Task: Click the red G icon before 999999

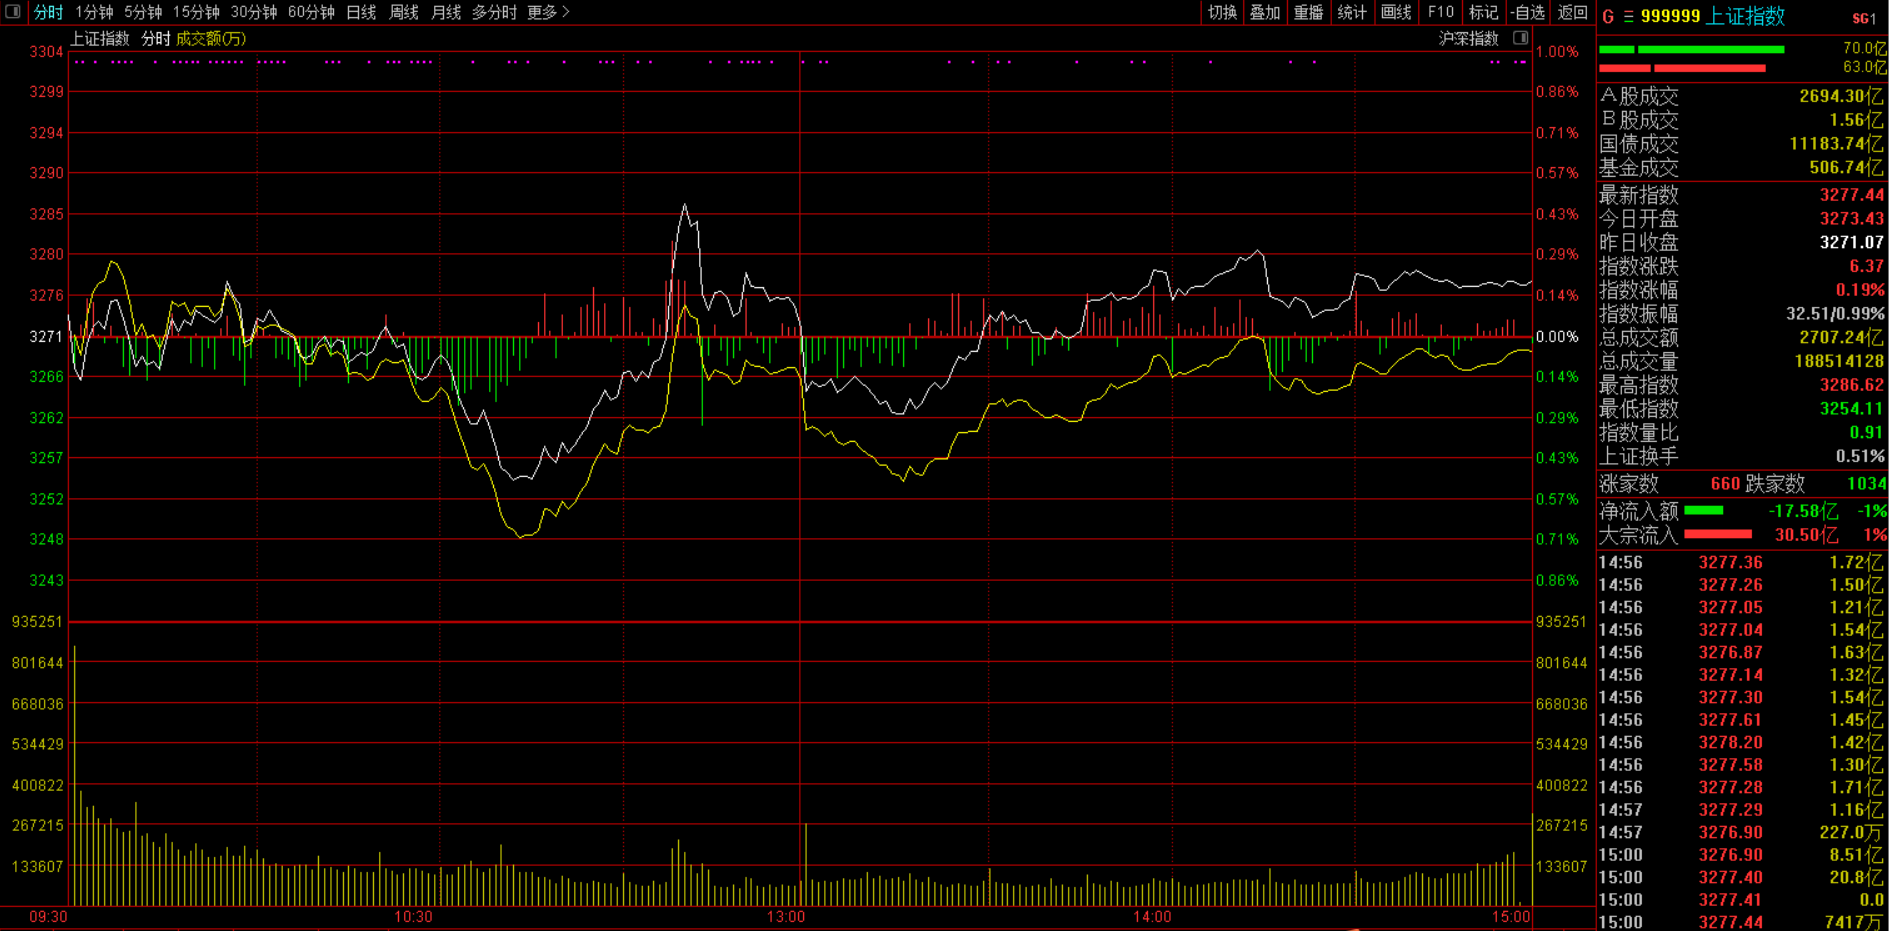Action: (x=1608, y=17)
